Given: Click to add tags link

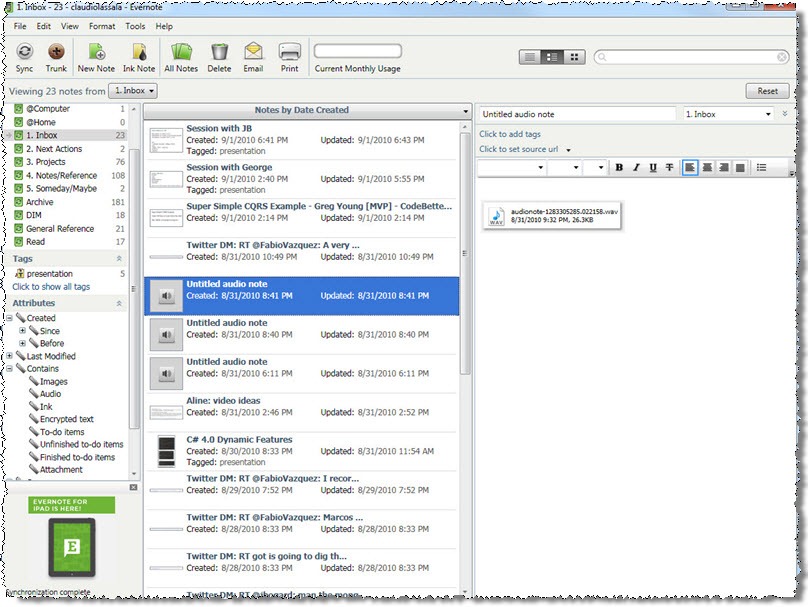Looking at the screenshot, I should tap(510, 134).
